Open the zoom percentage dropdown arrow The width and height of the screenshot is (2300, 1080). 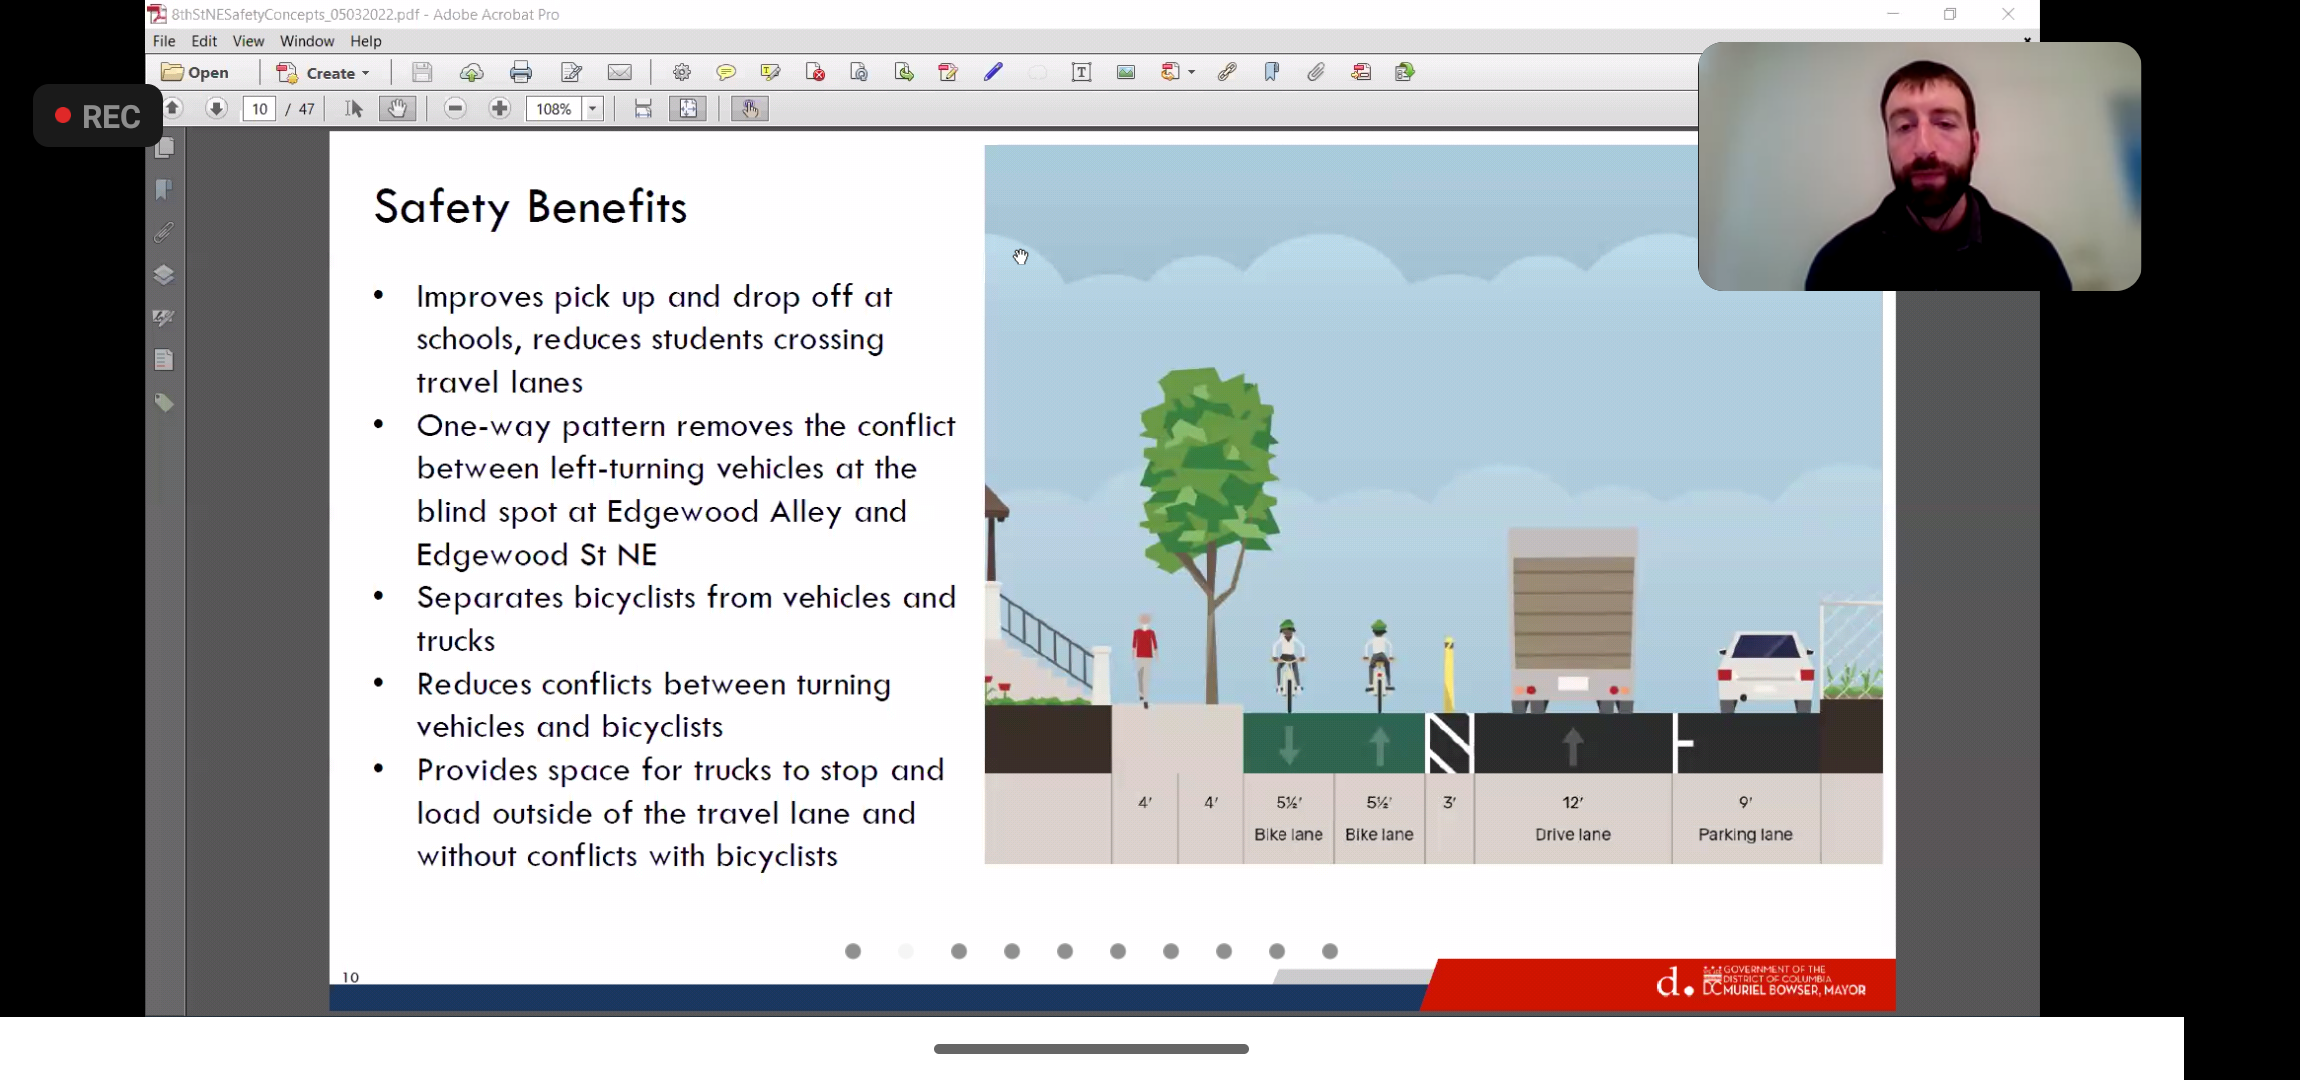[x=593, y=109]
